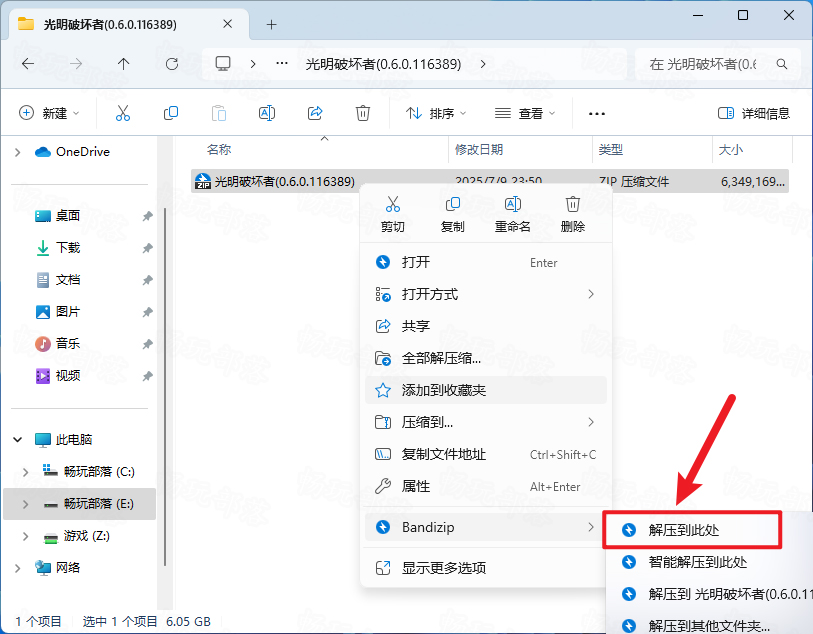Click the toolbar Cut scissors icon
813x634 pixels.
coord(123,113)
